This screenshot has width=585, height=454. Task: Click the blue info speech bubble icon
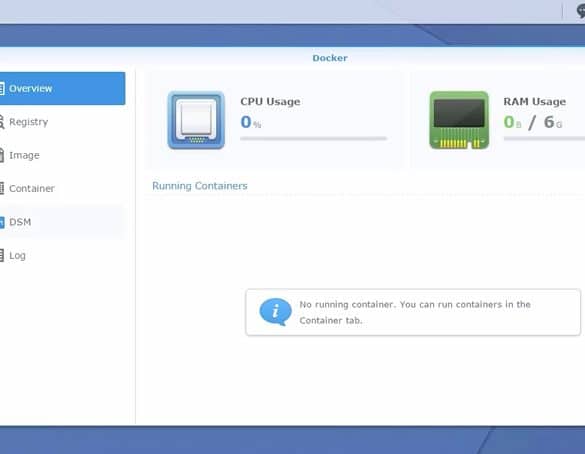point(275,312)
